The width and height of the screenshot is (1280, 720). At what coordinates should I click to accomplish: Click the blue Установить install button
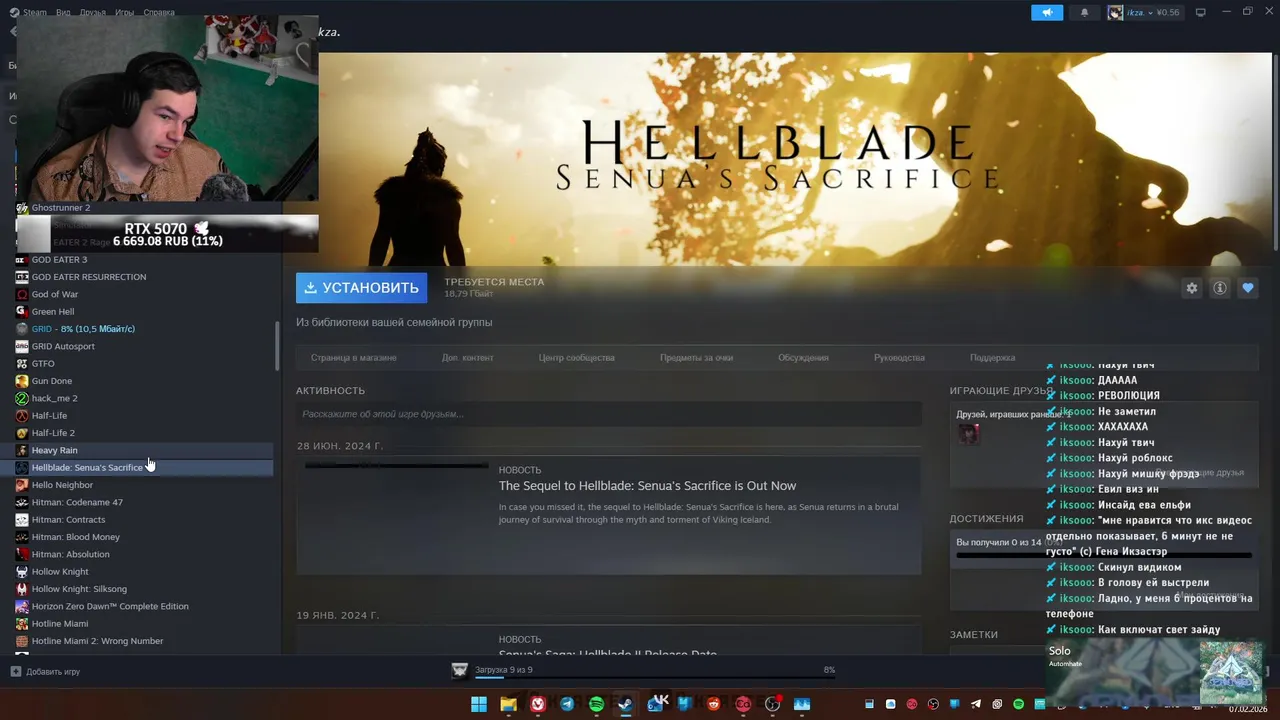tap(361, 288)
